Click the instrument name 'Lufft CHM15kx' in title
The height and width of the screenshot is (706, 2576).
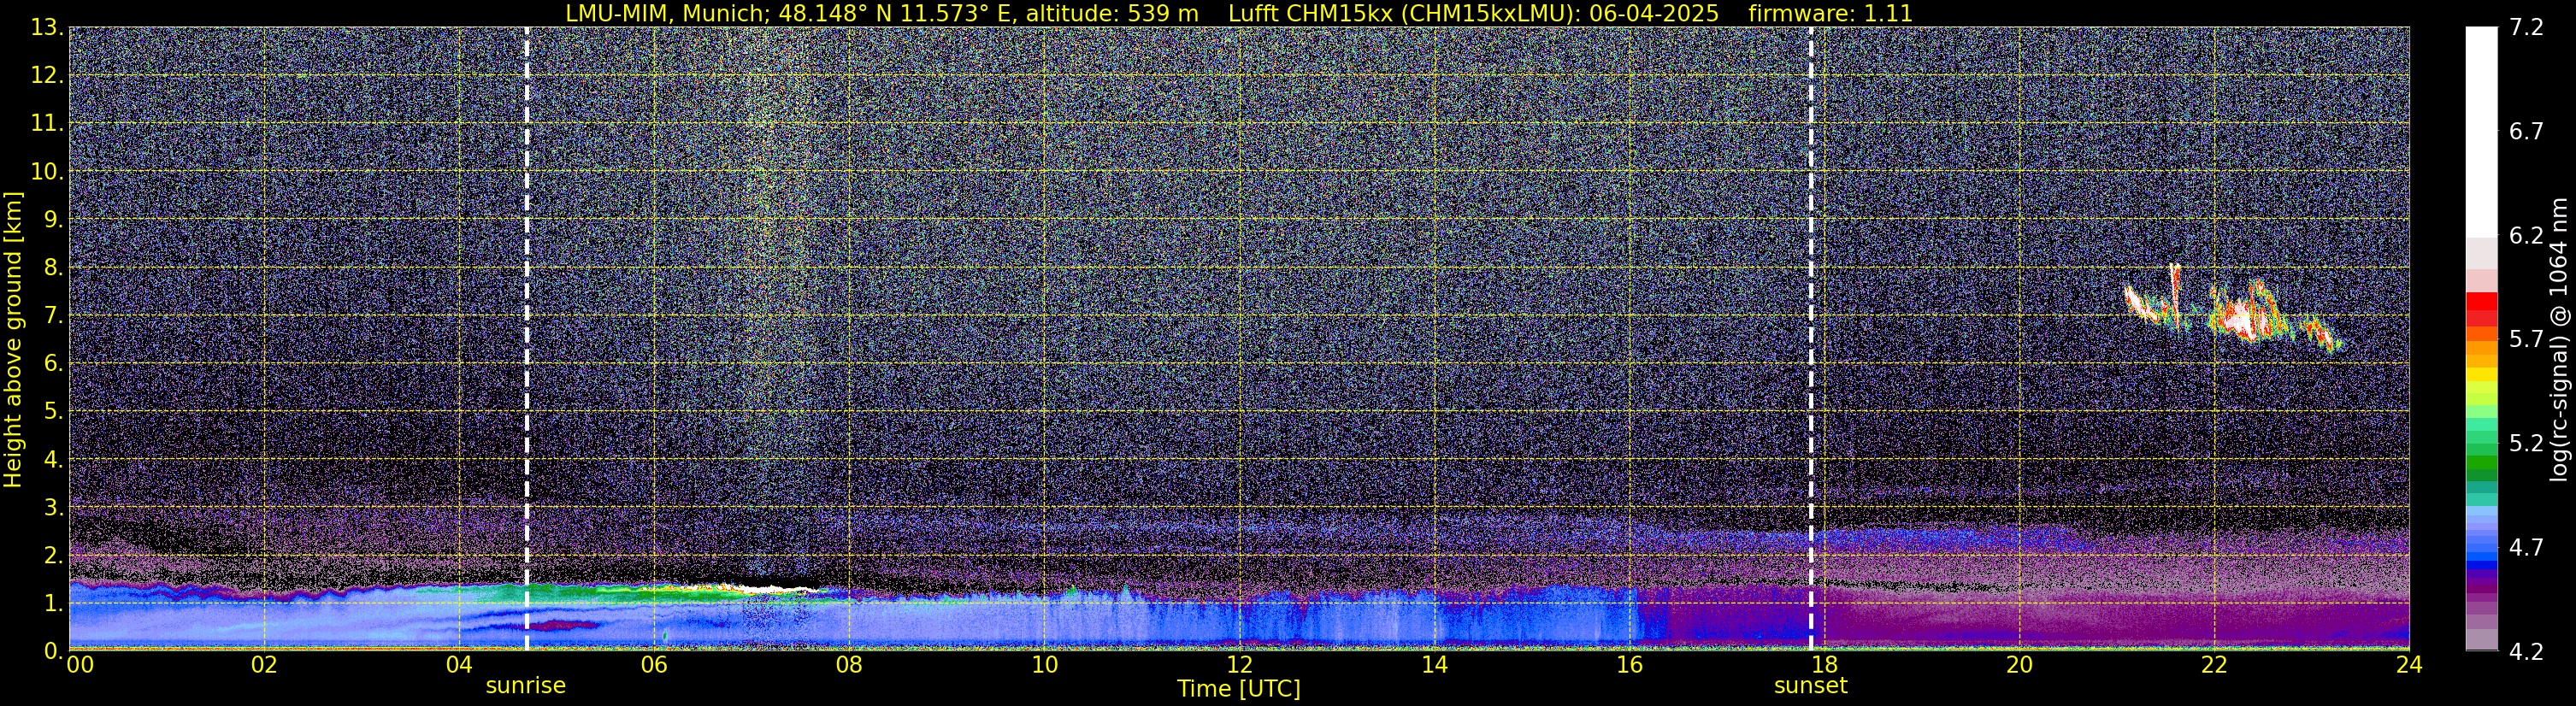pos(1313,13)
